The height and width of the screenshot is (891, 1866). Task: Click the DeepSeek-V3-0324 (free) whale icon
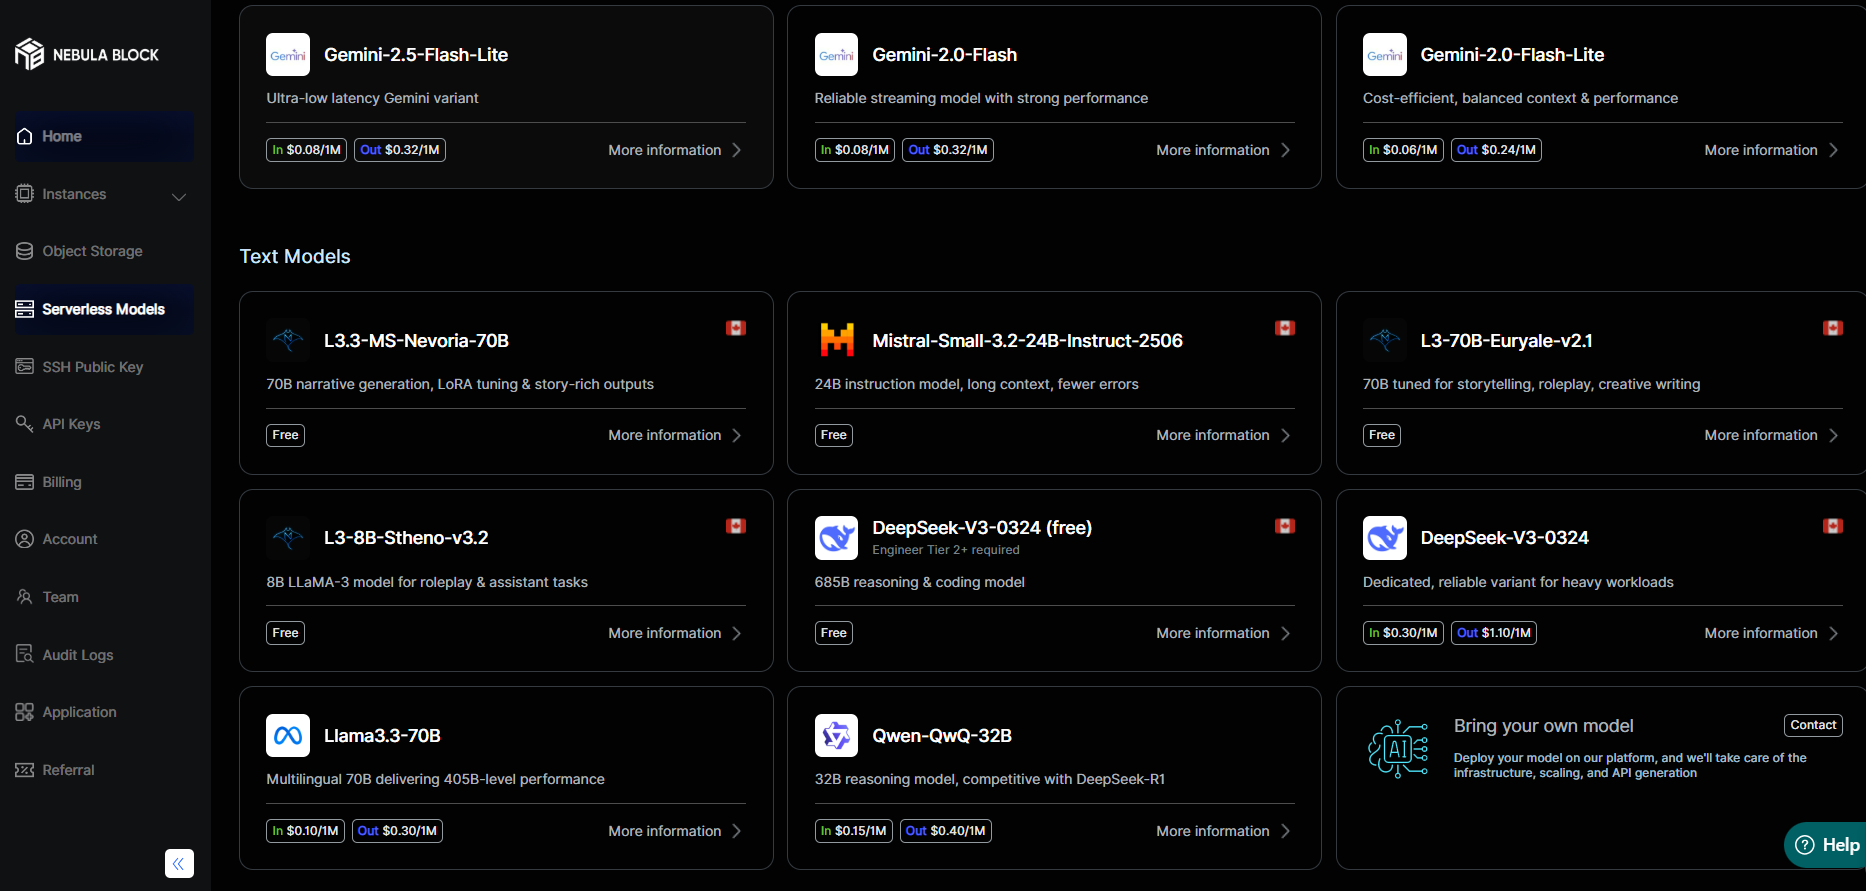click(836, 538)
